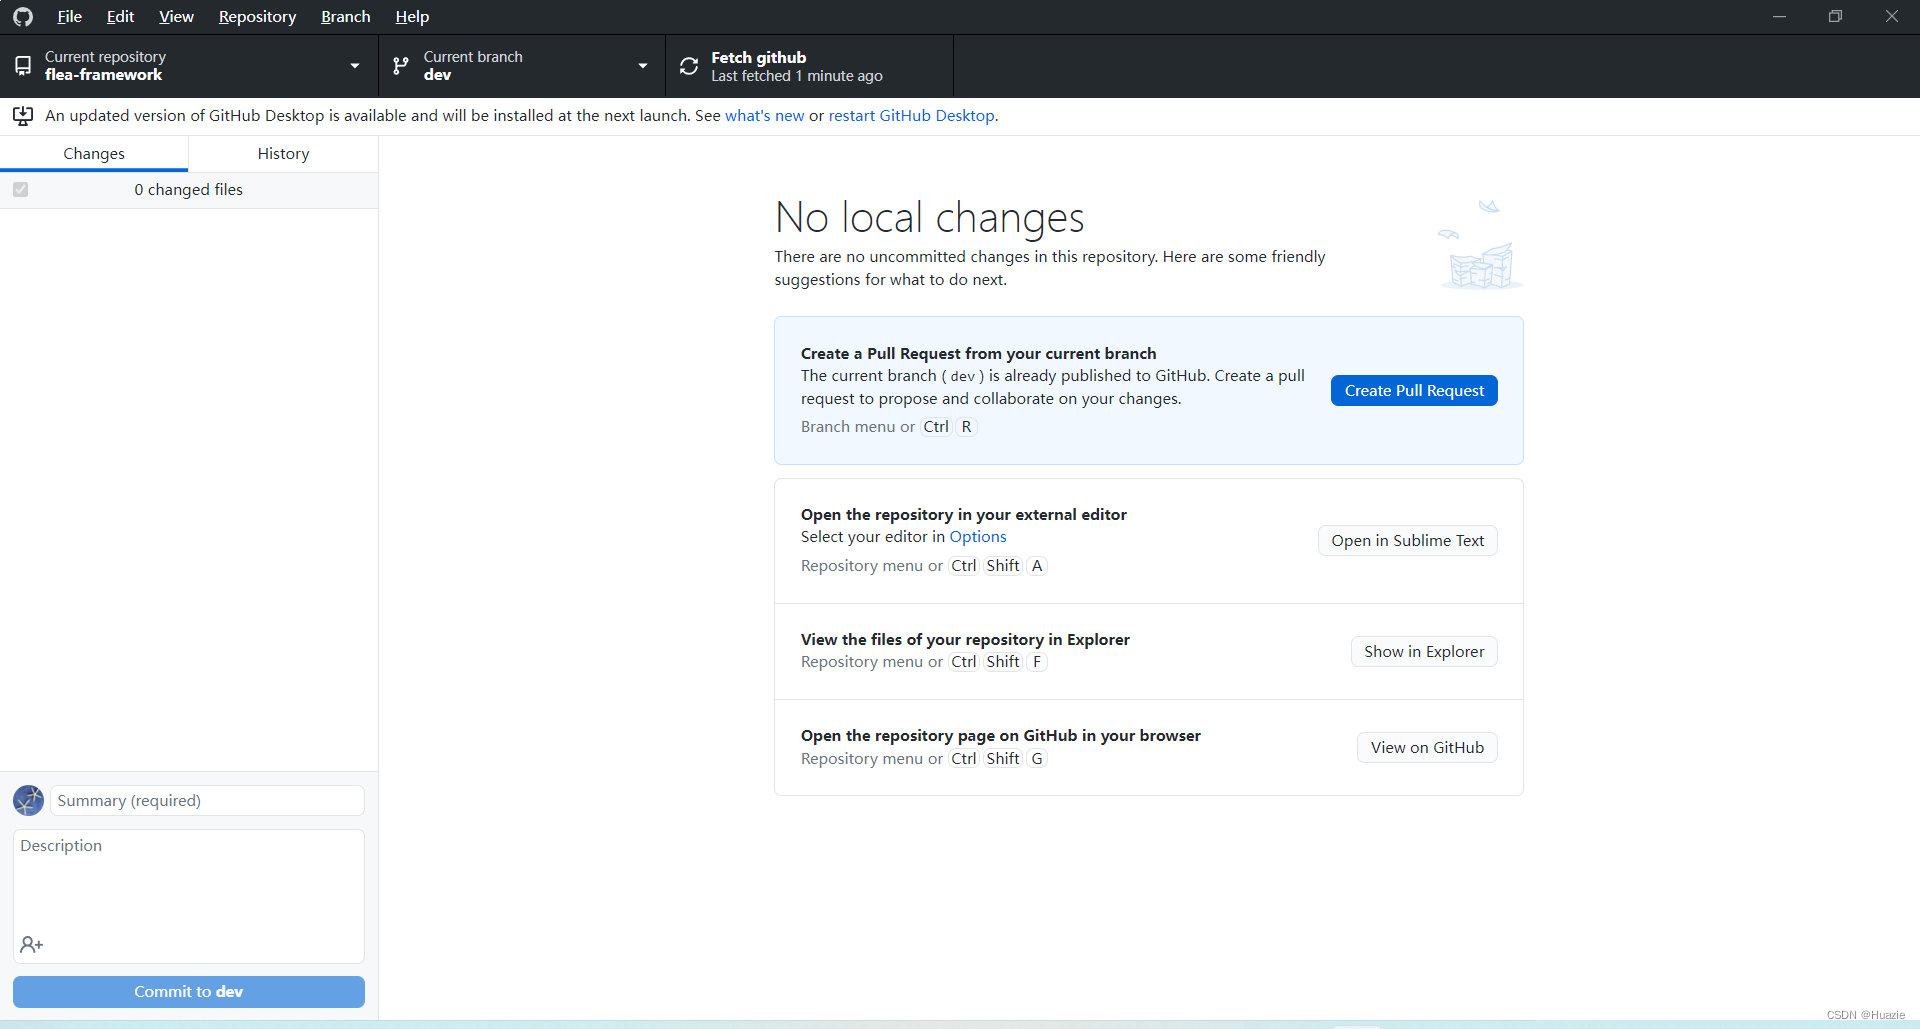Open the Options link for editor
The height and width of the screenshot is (1029, 1920).
(x=978, y=537)
